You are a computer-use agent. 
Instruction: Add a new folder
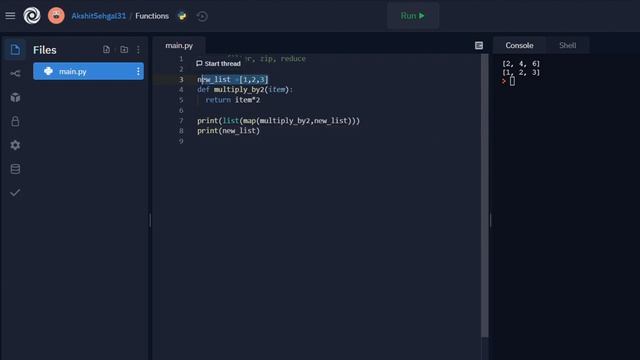(x=124, y=49)
